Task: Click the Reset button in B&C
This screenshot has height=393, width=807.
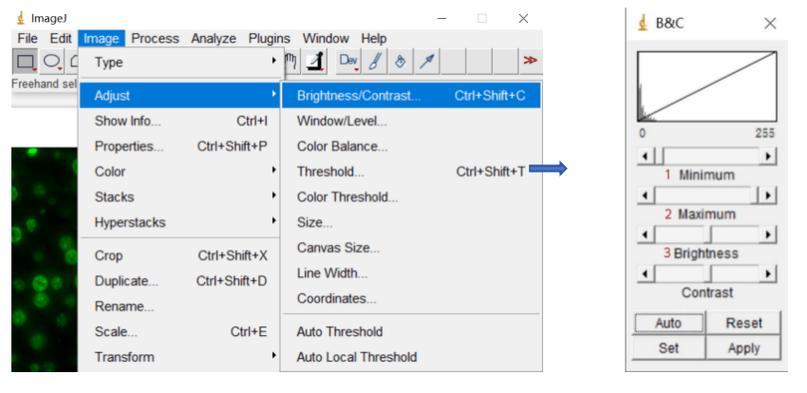Action: tap(744, 323)
